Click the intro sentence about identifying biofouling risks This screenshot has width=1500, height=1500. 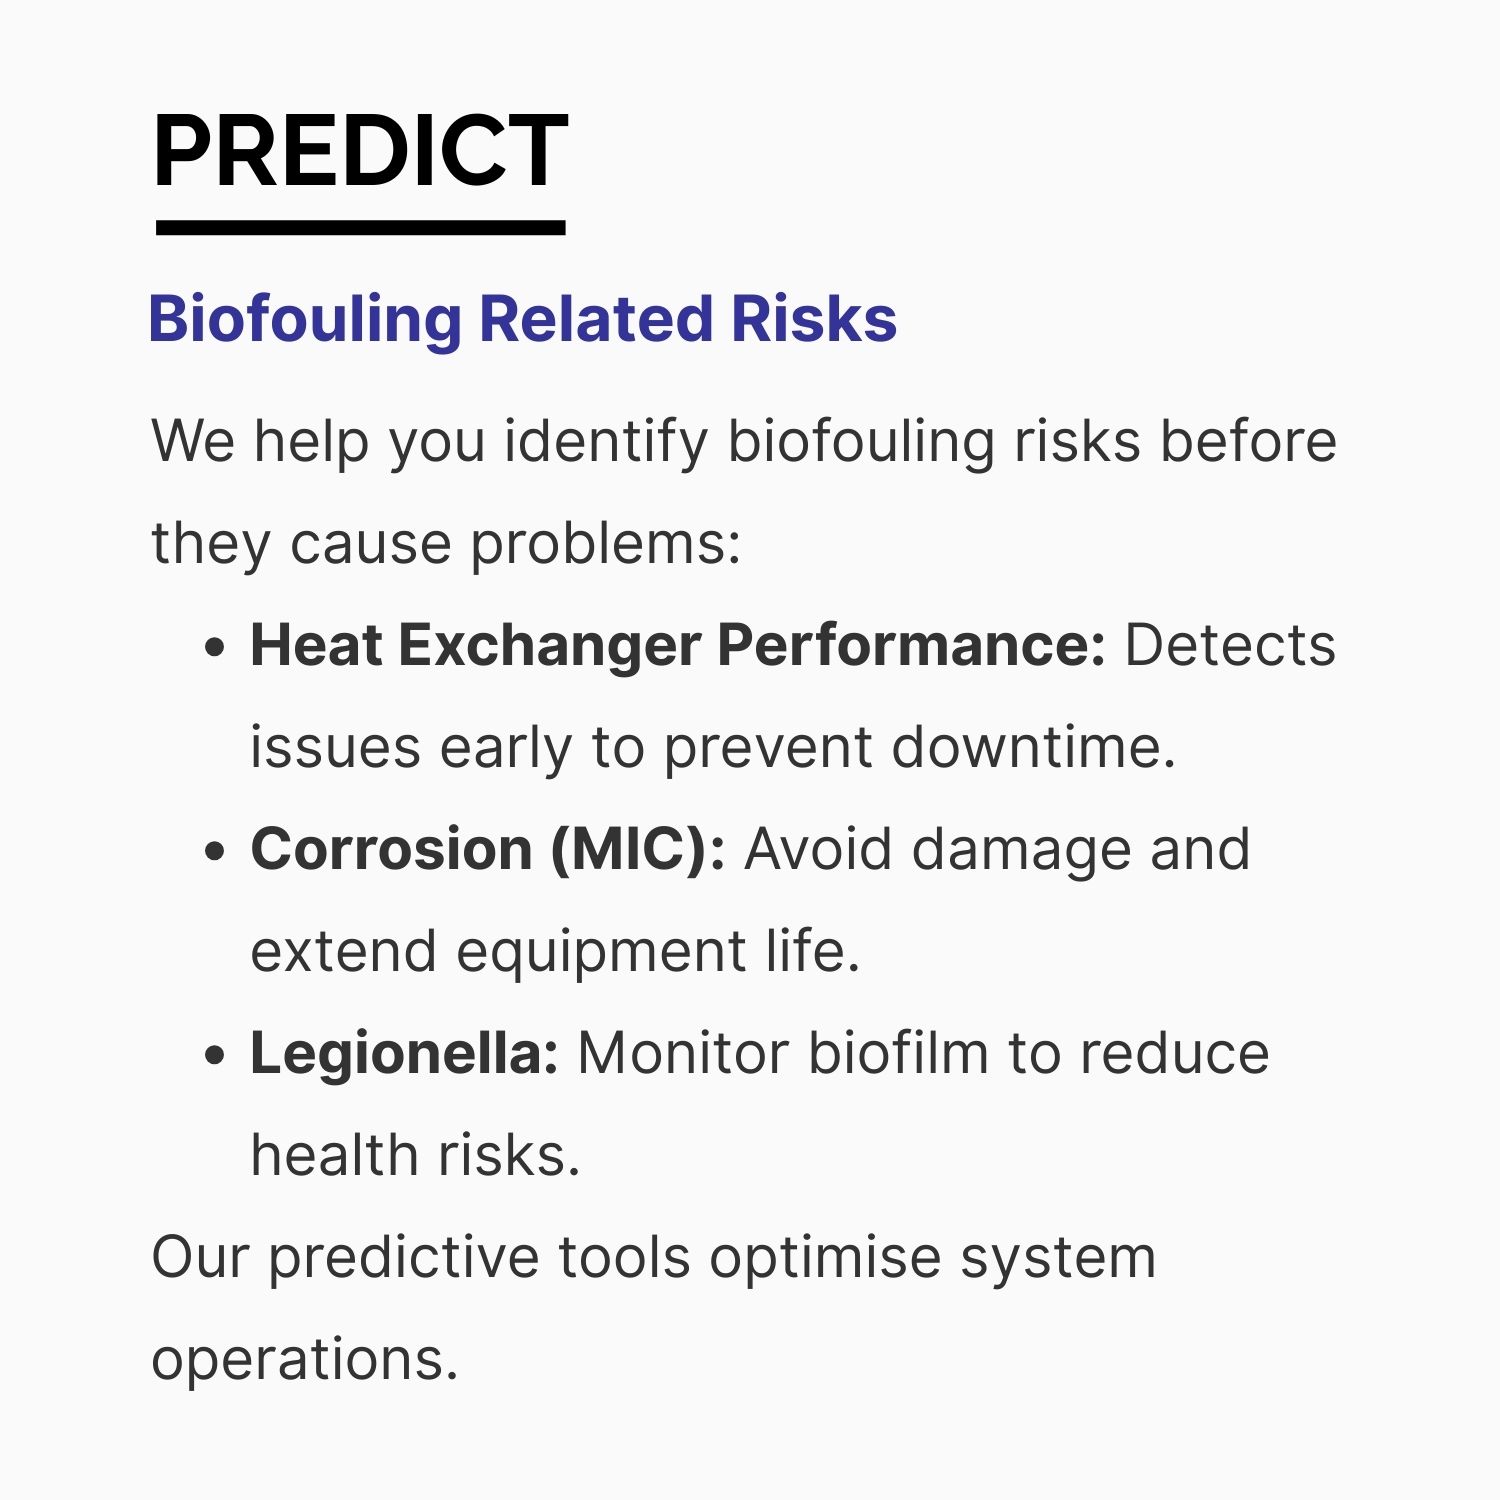(x=744, y=492)
